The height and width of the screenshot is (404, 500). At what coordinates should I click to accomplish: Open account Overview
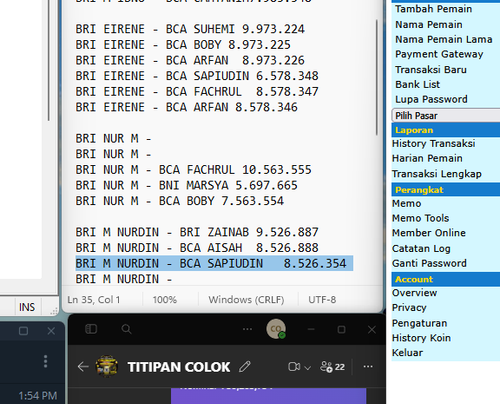[414, 293]
